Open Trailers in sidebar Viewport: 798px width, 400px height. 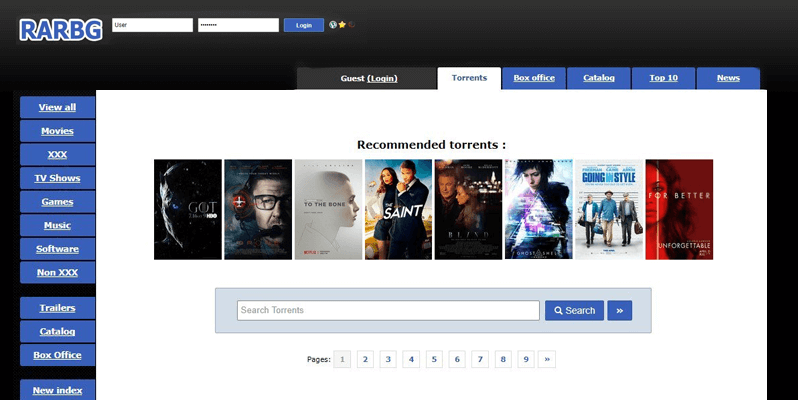click(x=58, y=308)
